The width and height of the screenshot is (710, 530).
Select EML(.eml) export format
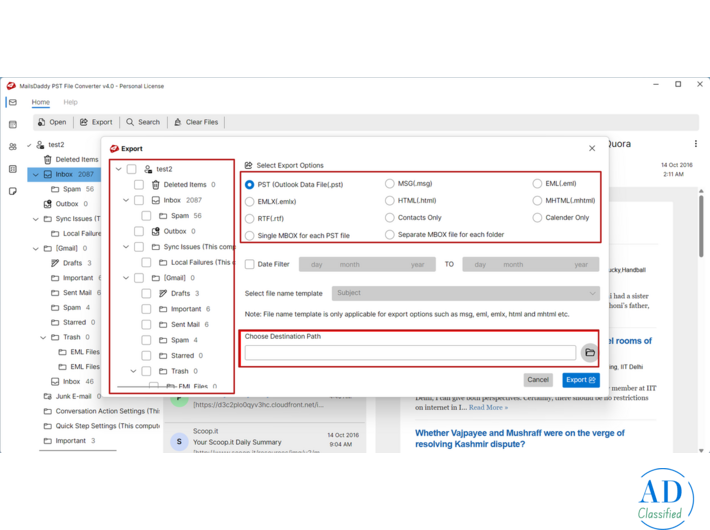coord(537,183)
